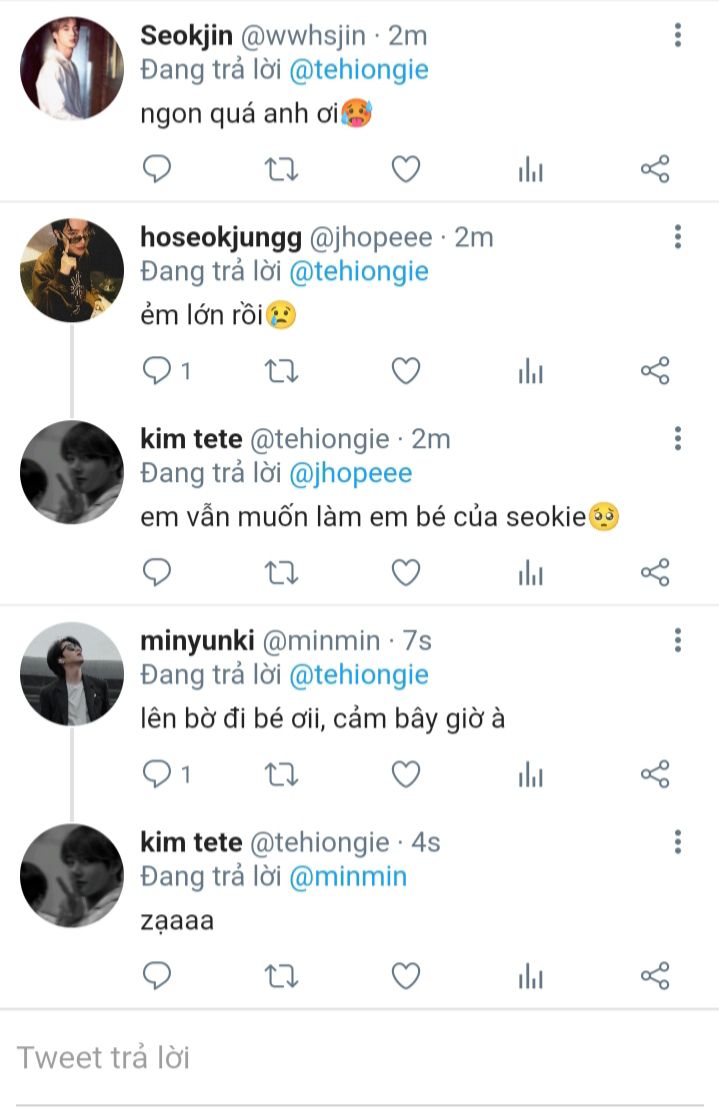Screen dimensions: 719x1110
Task: Like minyunki's 'lên bờ đi bé ơii' tweet
Action: (x=405, y=774)
